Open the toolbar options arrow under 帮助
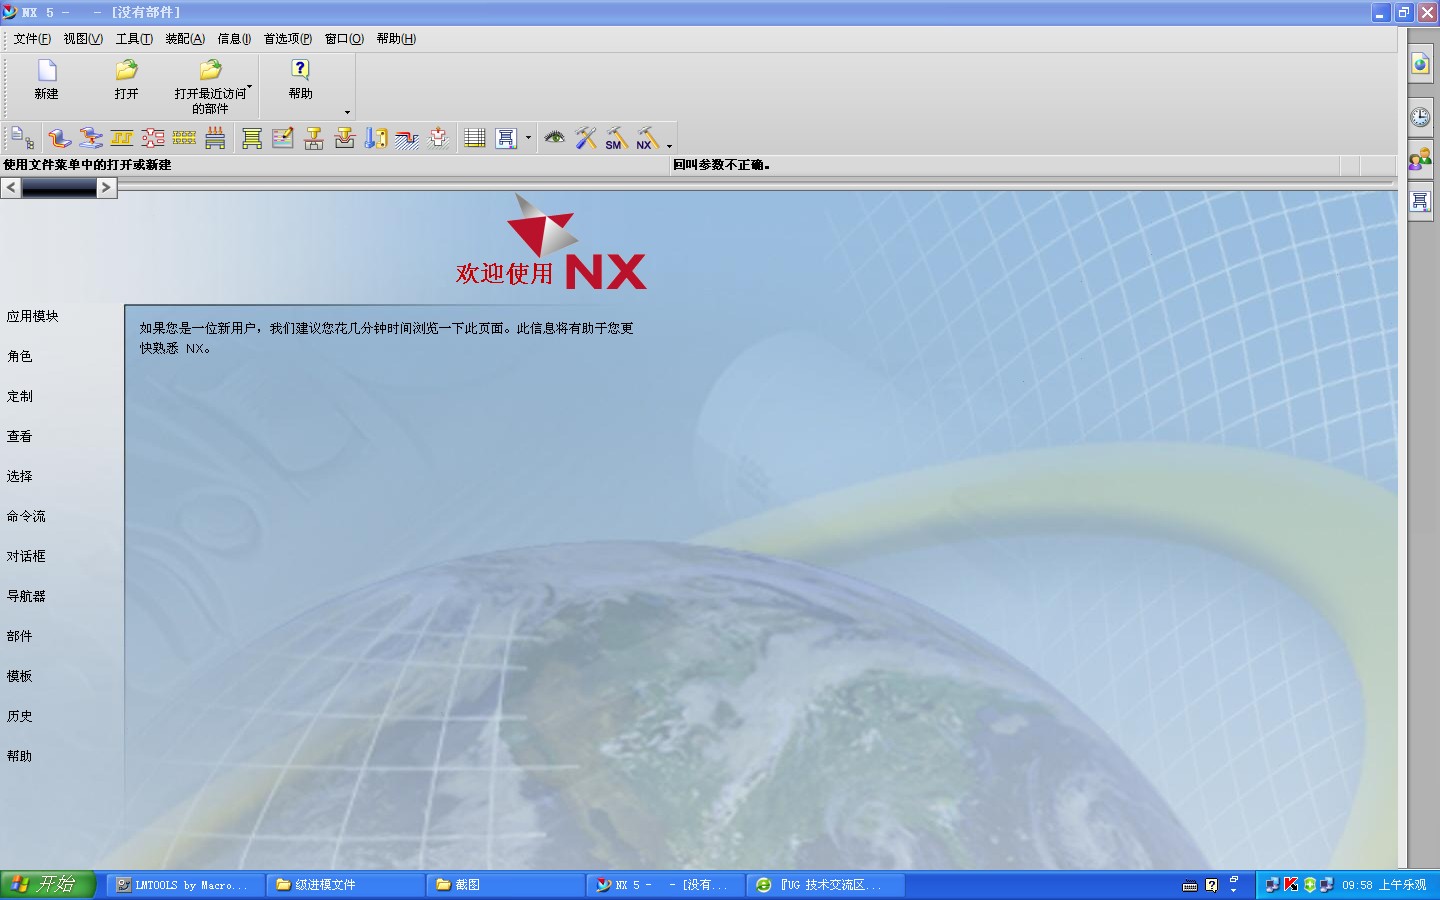Image resolution: width=1440 pixels, height=900 pixels. (x=347, y=112)
